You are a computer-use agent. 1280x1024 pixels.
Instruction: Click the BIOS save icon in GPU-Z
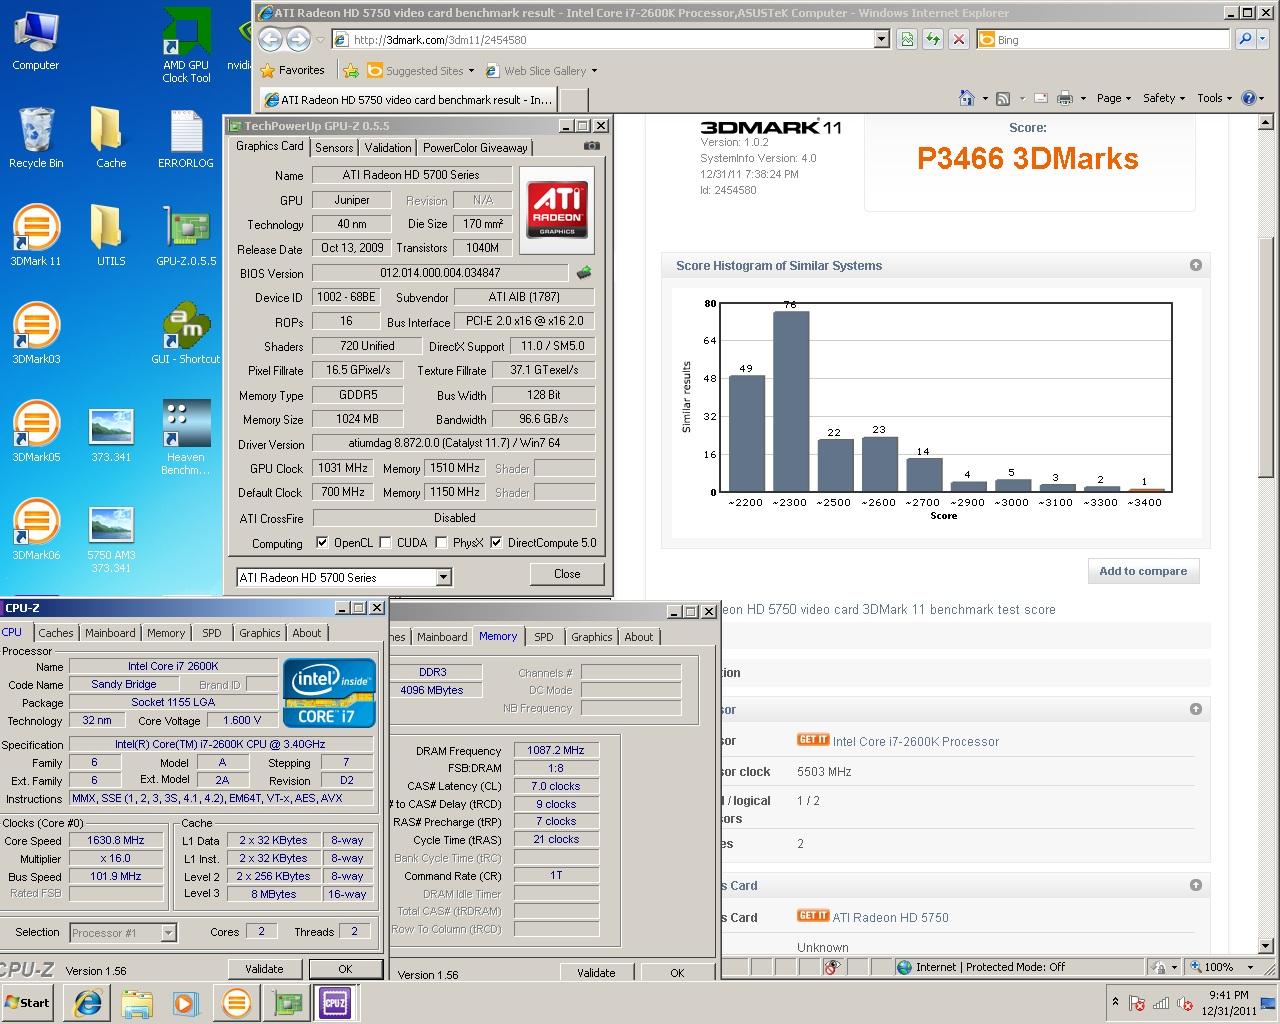tap(584, 272)
